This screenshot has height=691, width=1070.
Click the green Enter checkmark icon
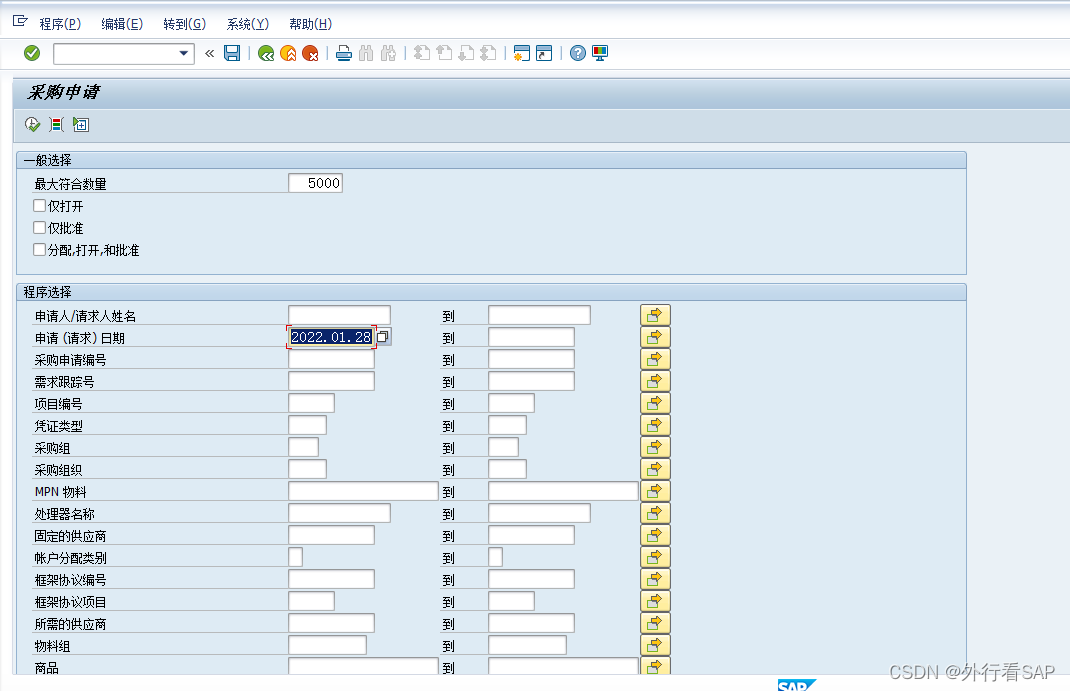(x=32, y=53)
